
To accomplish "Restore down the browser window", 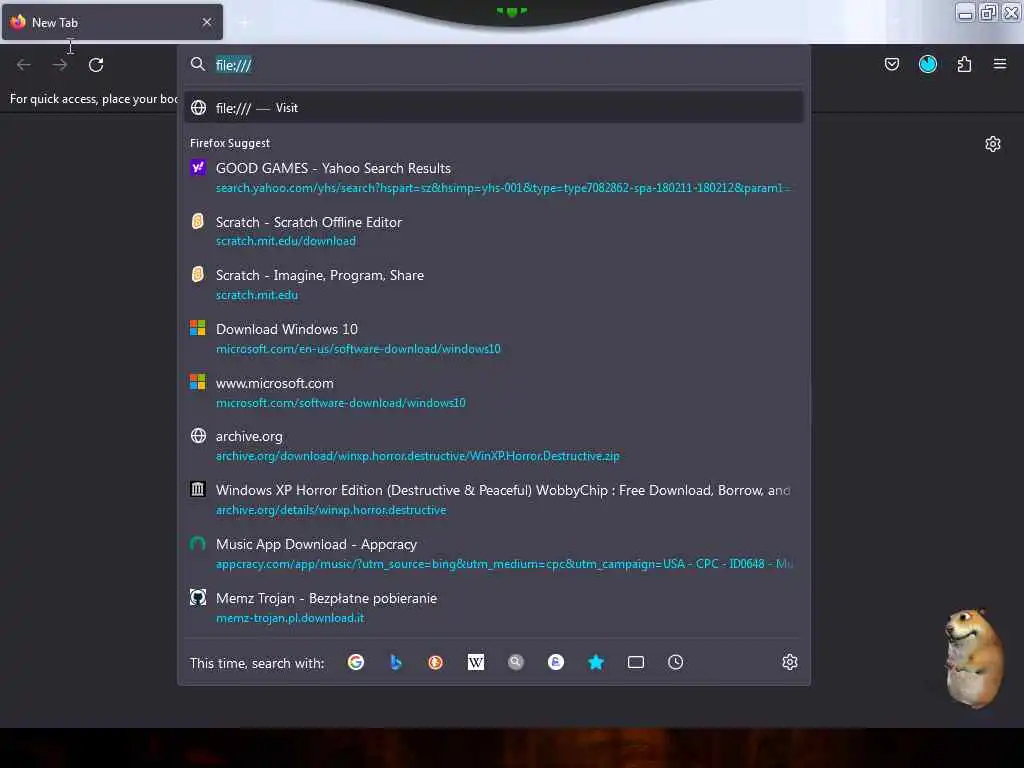I will point(989,12).
